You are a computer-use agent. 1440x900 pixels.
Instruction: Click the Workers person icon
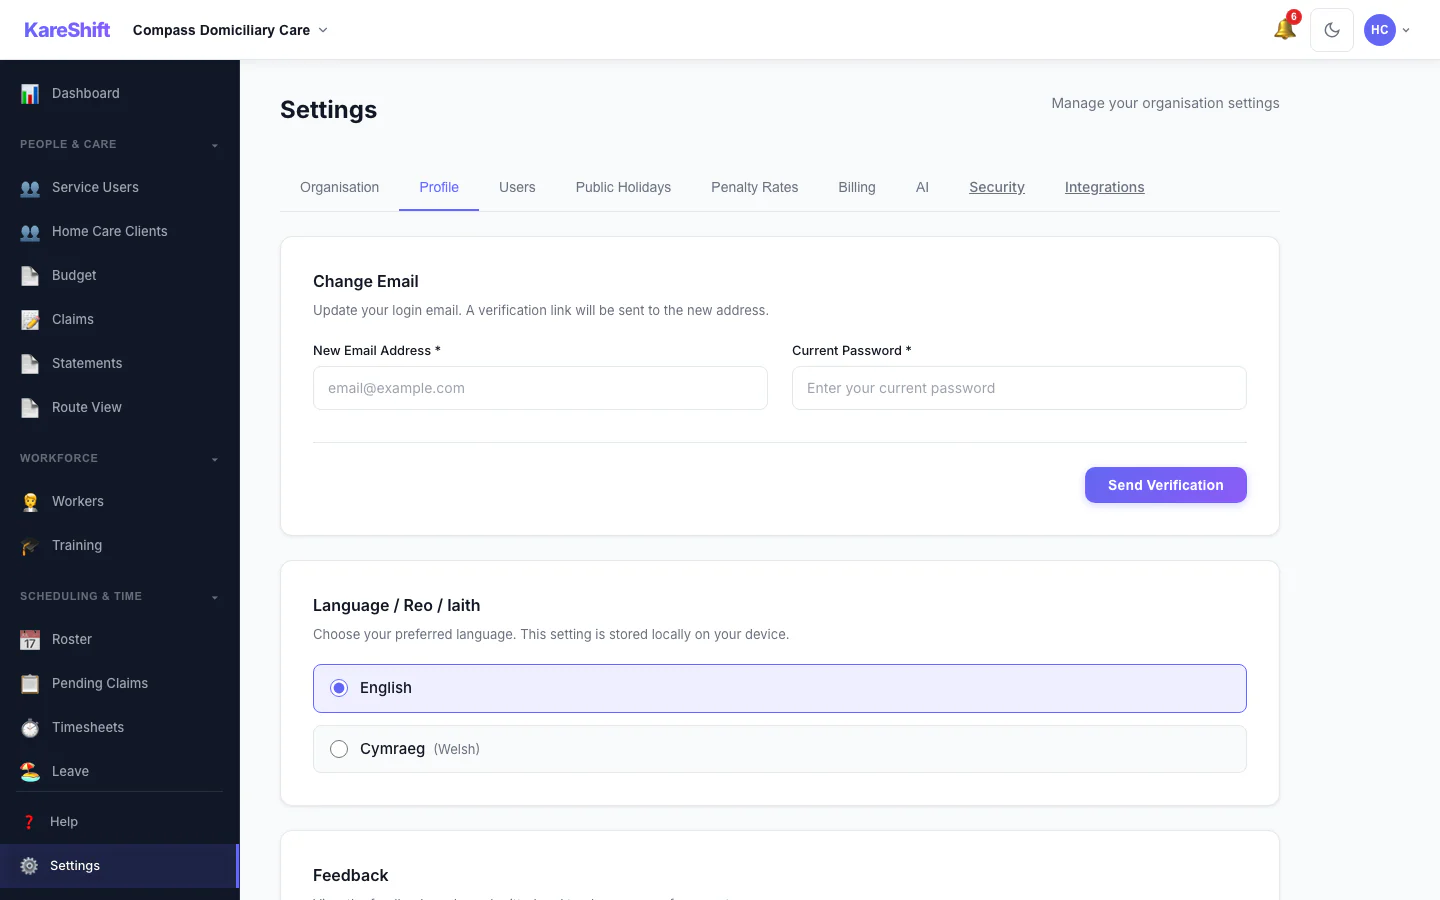30,501
